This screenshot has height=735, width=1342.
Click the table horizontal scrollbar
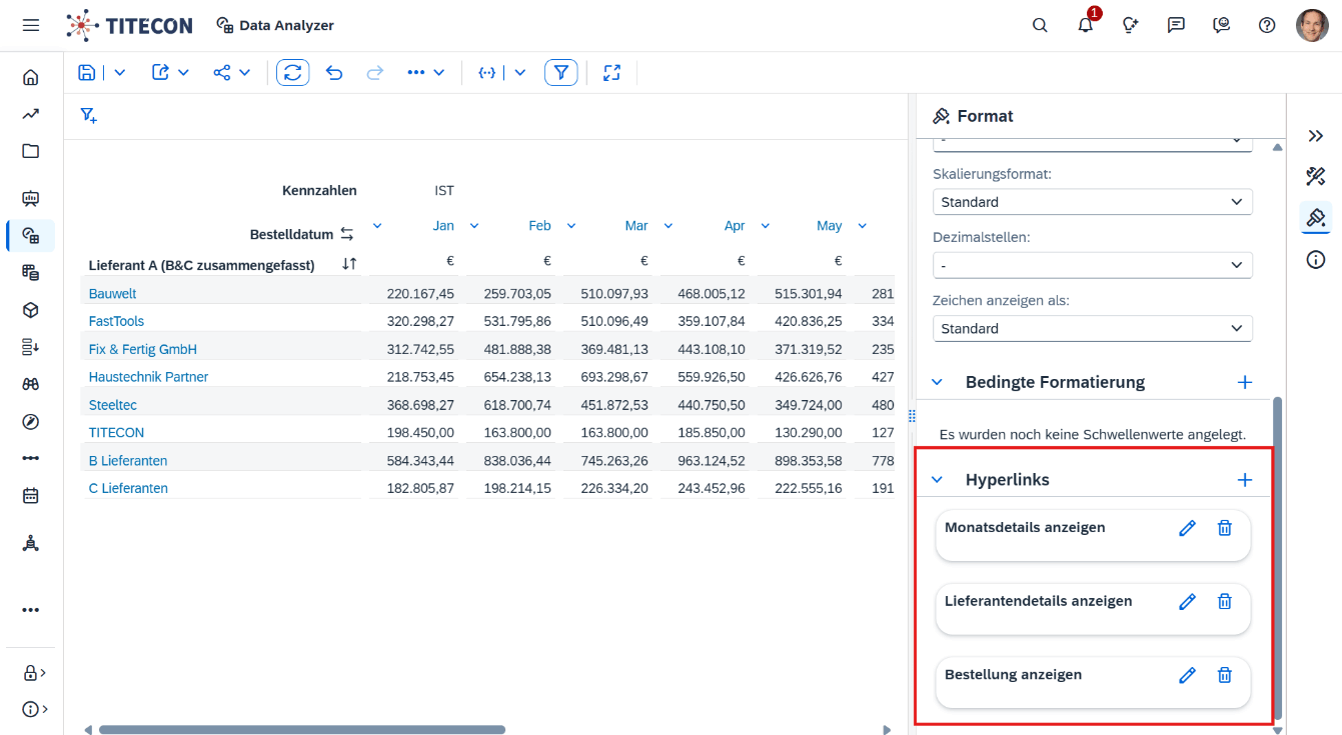[302, 730]
